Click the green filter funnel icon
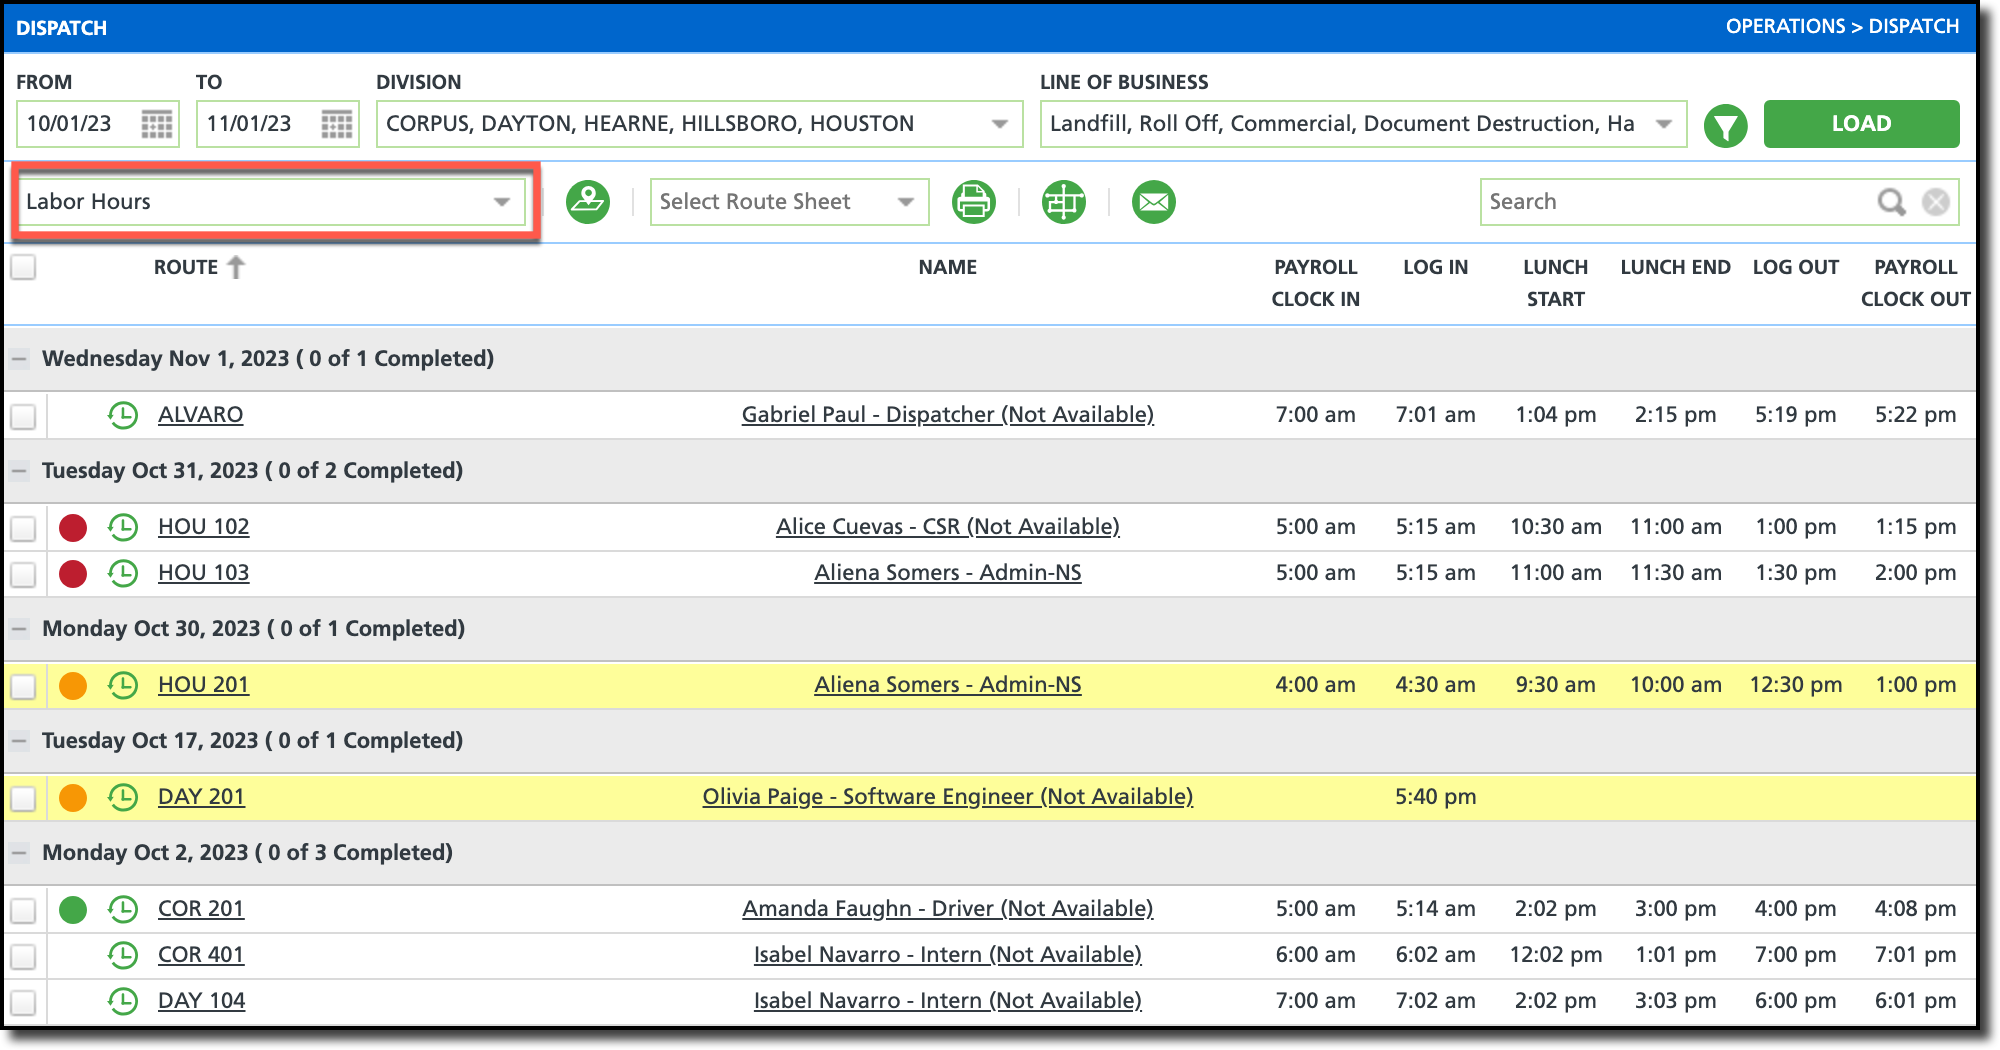The image size is (2000, 1050). point(1725,126)
